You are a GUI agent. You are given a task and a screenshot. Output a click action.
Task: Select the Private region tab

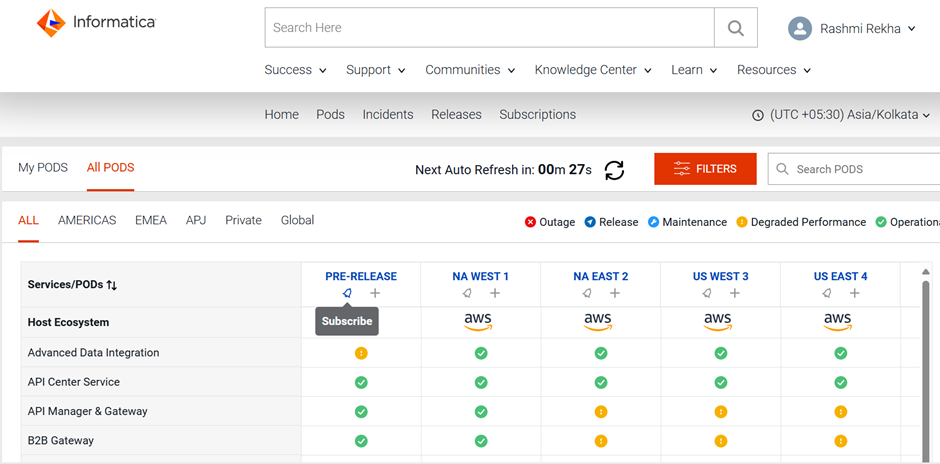click(x=243, y=220)
